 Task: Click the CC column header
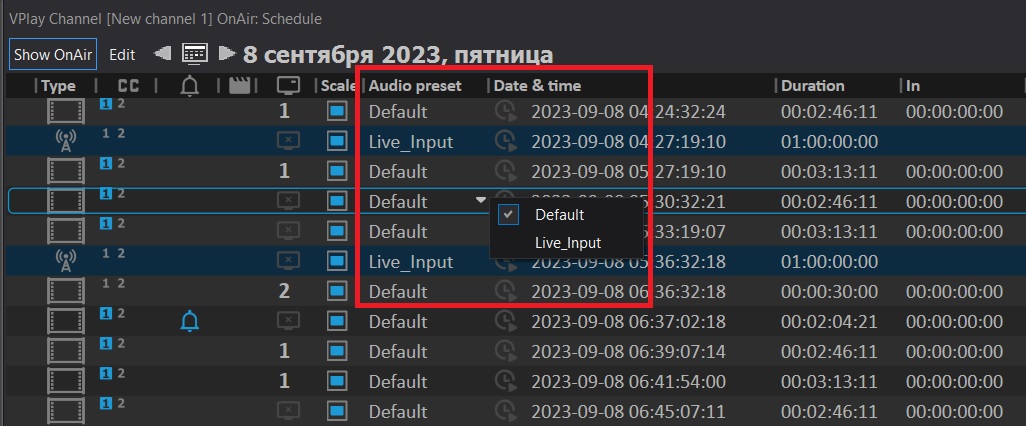[128, 86]
